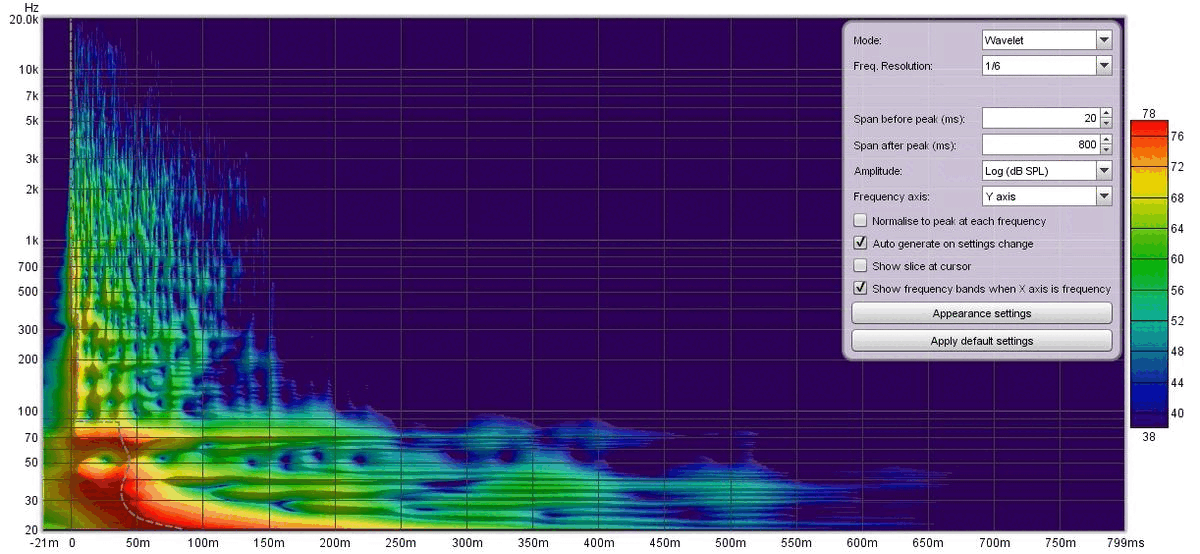Viewport: 1200px width, 554px height.
Task: Click the 799ms label on the time axis
Action: [x=1125, y=543]
